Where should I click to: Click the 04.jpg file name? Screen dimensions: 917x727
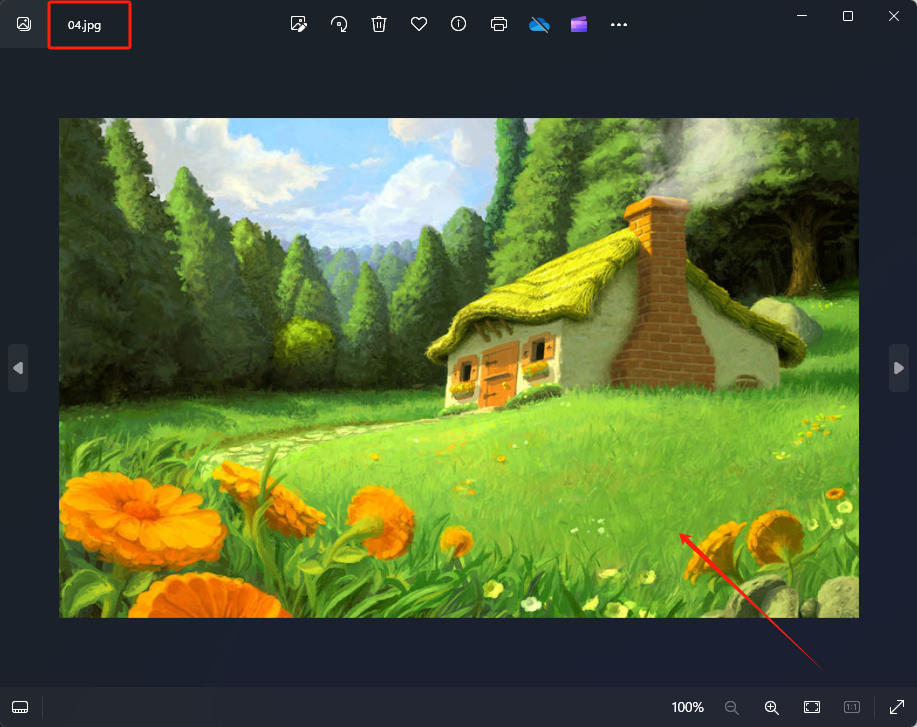click(x=84, y=25)
